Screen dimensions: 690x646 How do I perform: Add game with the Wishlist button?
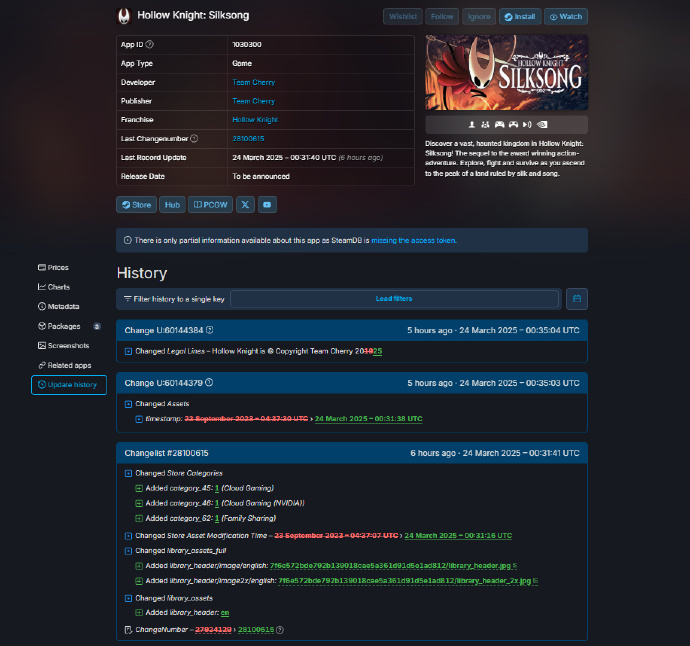point(403,17)
